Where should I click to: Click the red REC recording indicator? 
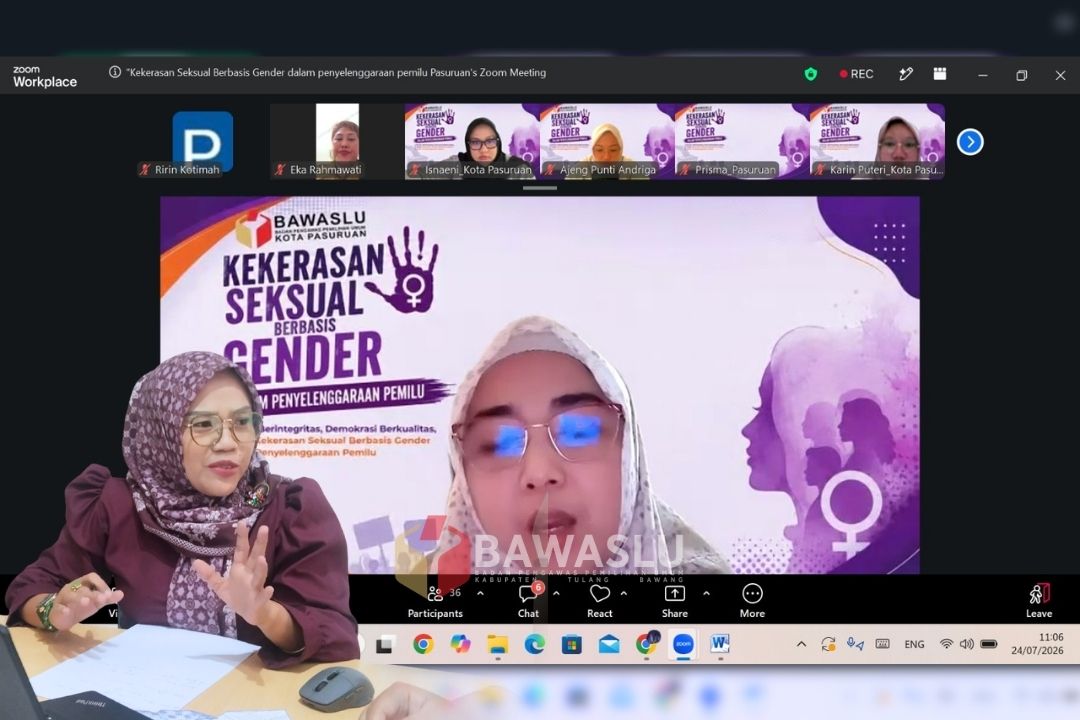click(856, 74)
